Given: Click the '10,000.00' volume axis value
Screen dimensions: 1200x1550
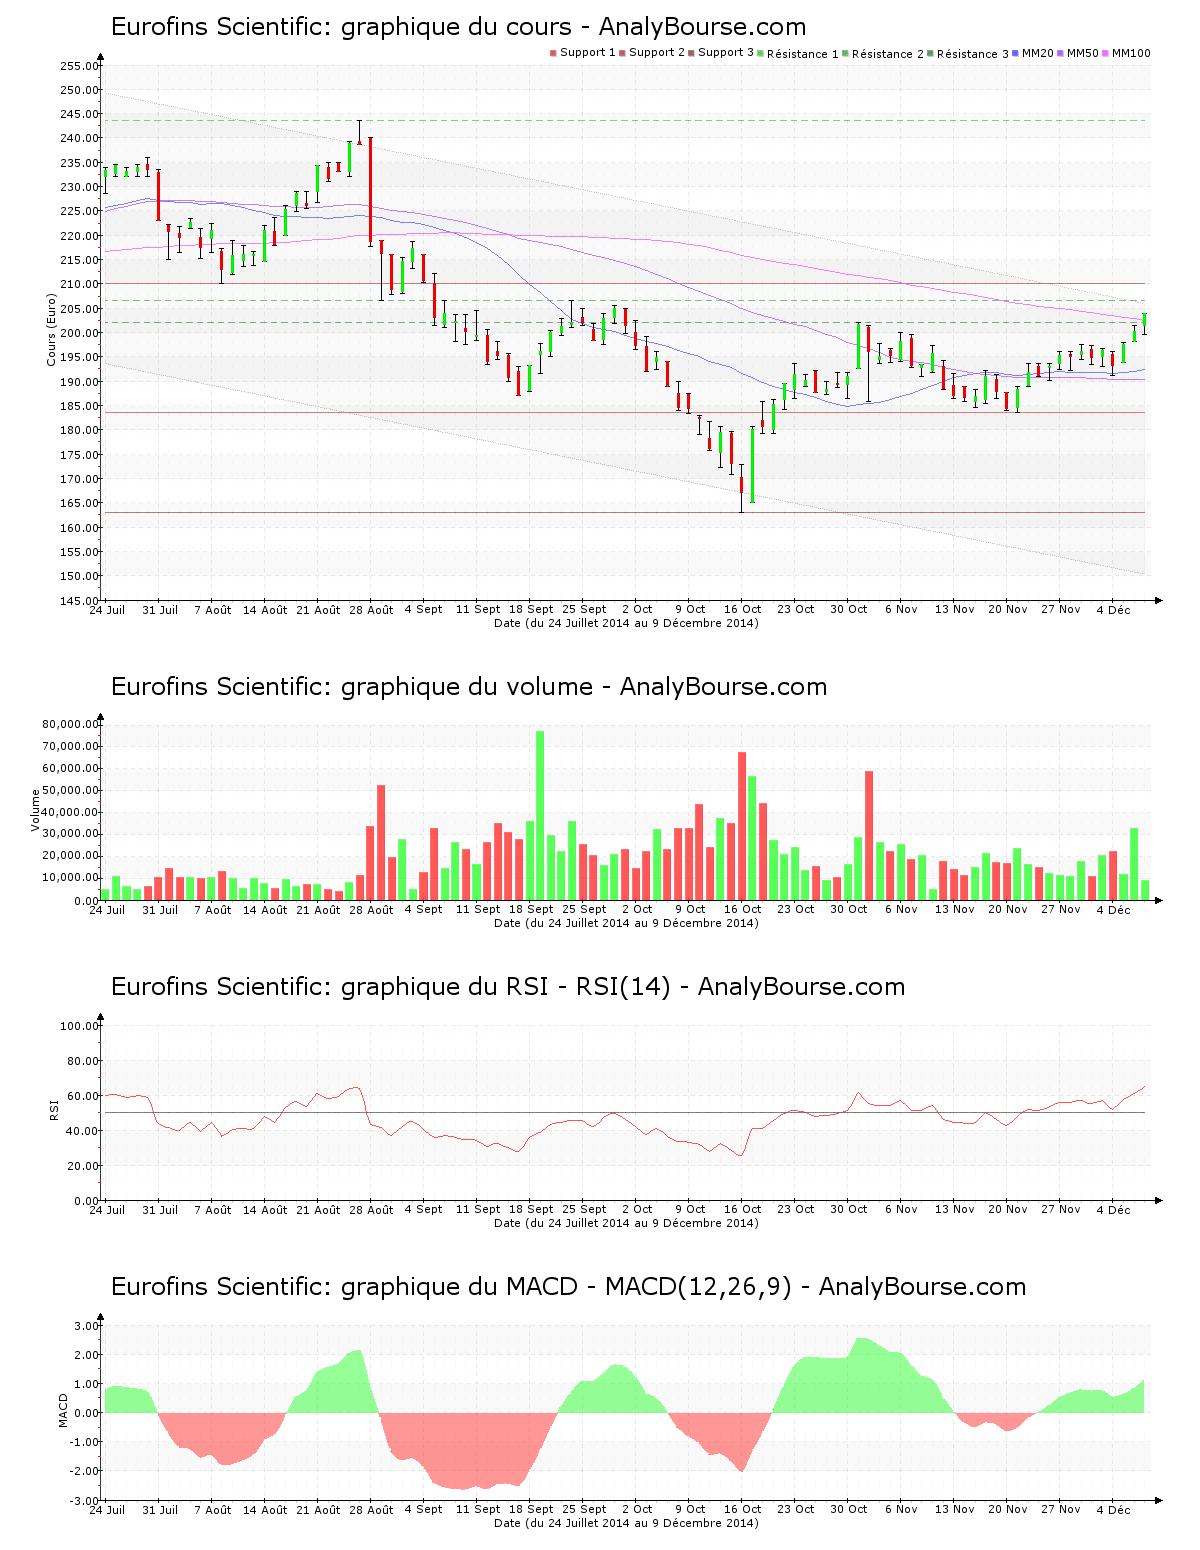Looking at the screenshot, I should (70, 878).
